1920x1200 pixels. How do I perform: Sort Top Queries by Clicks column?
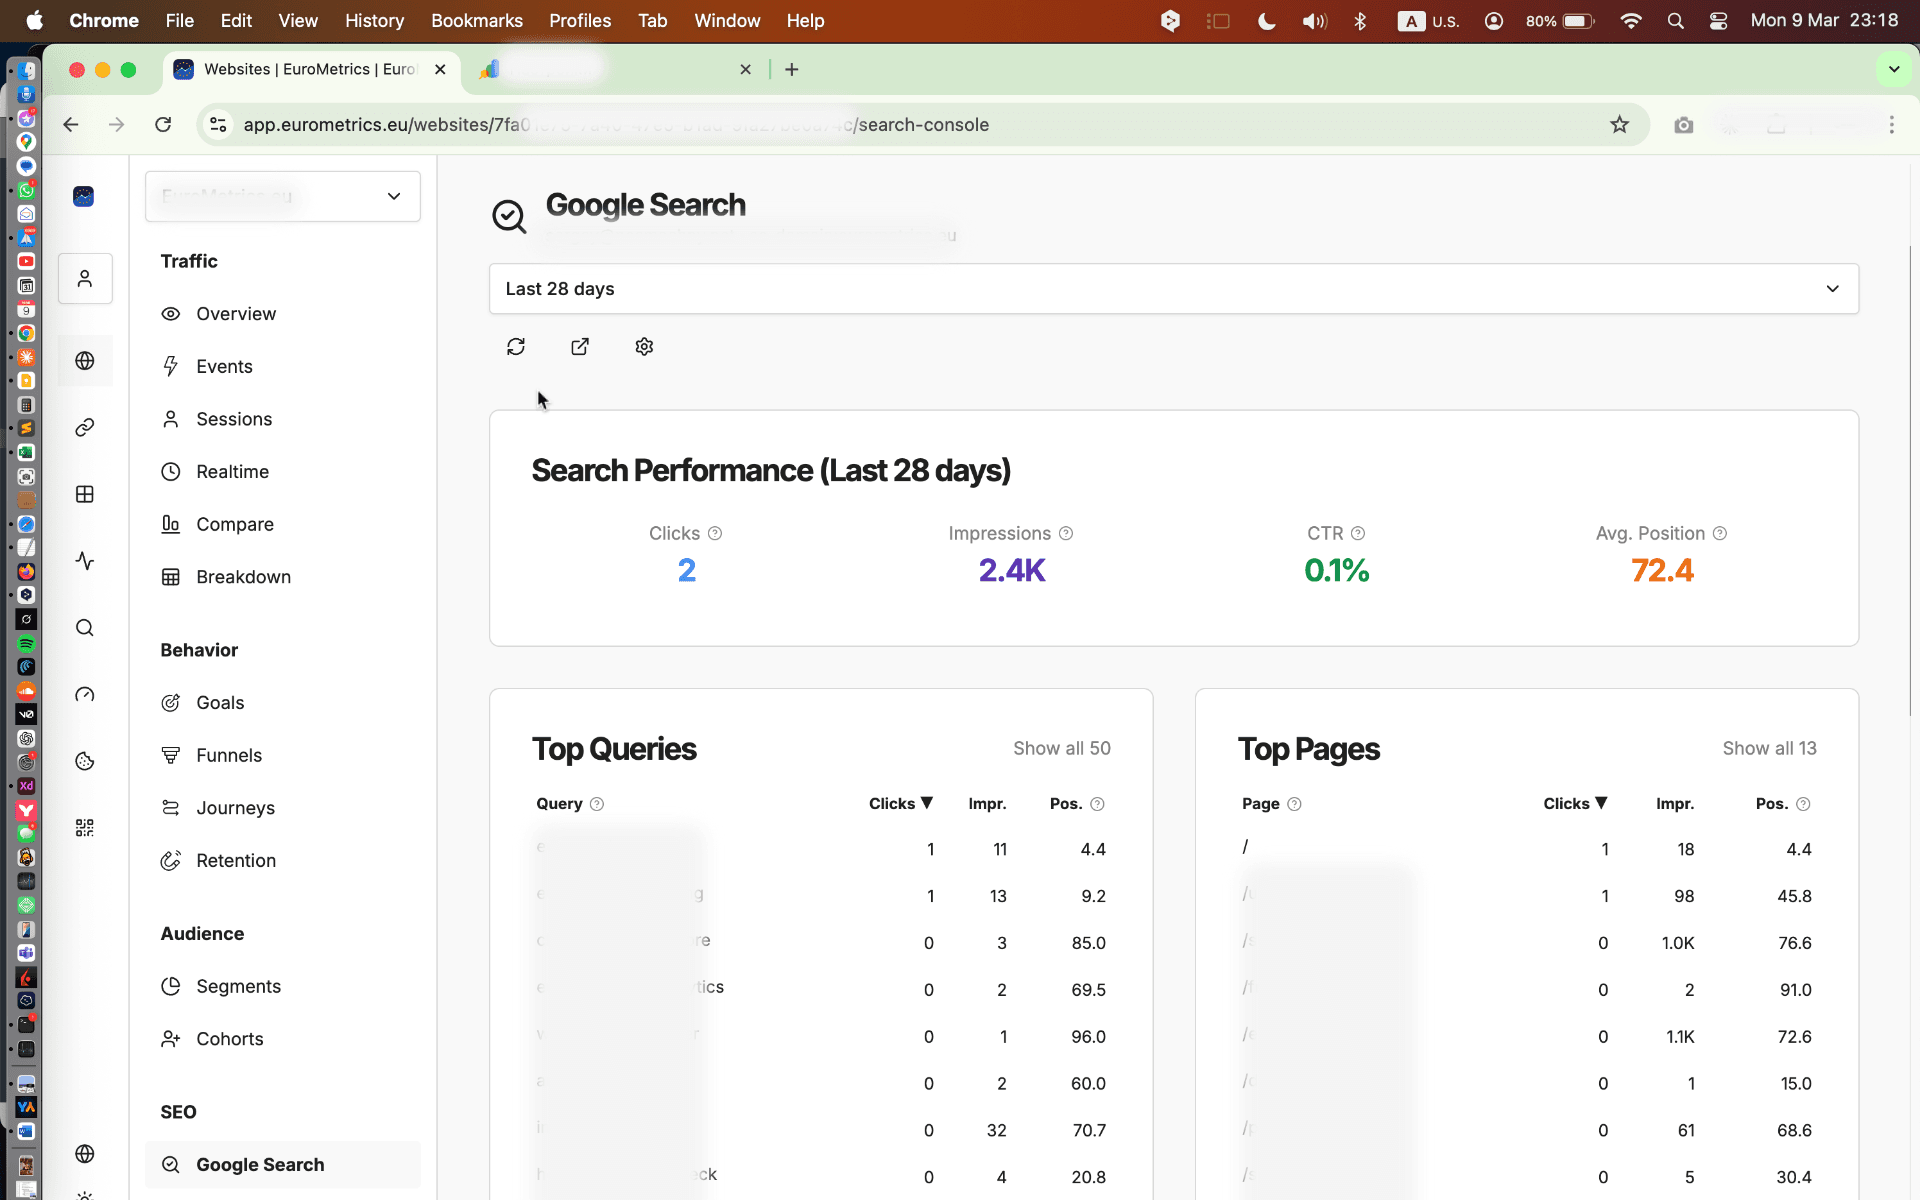point(900,804)
